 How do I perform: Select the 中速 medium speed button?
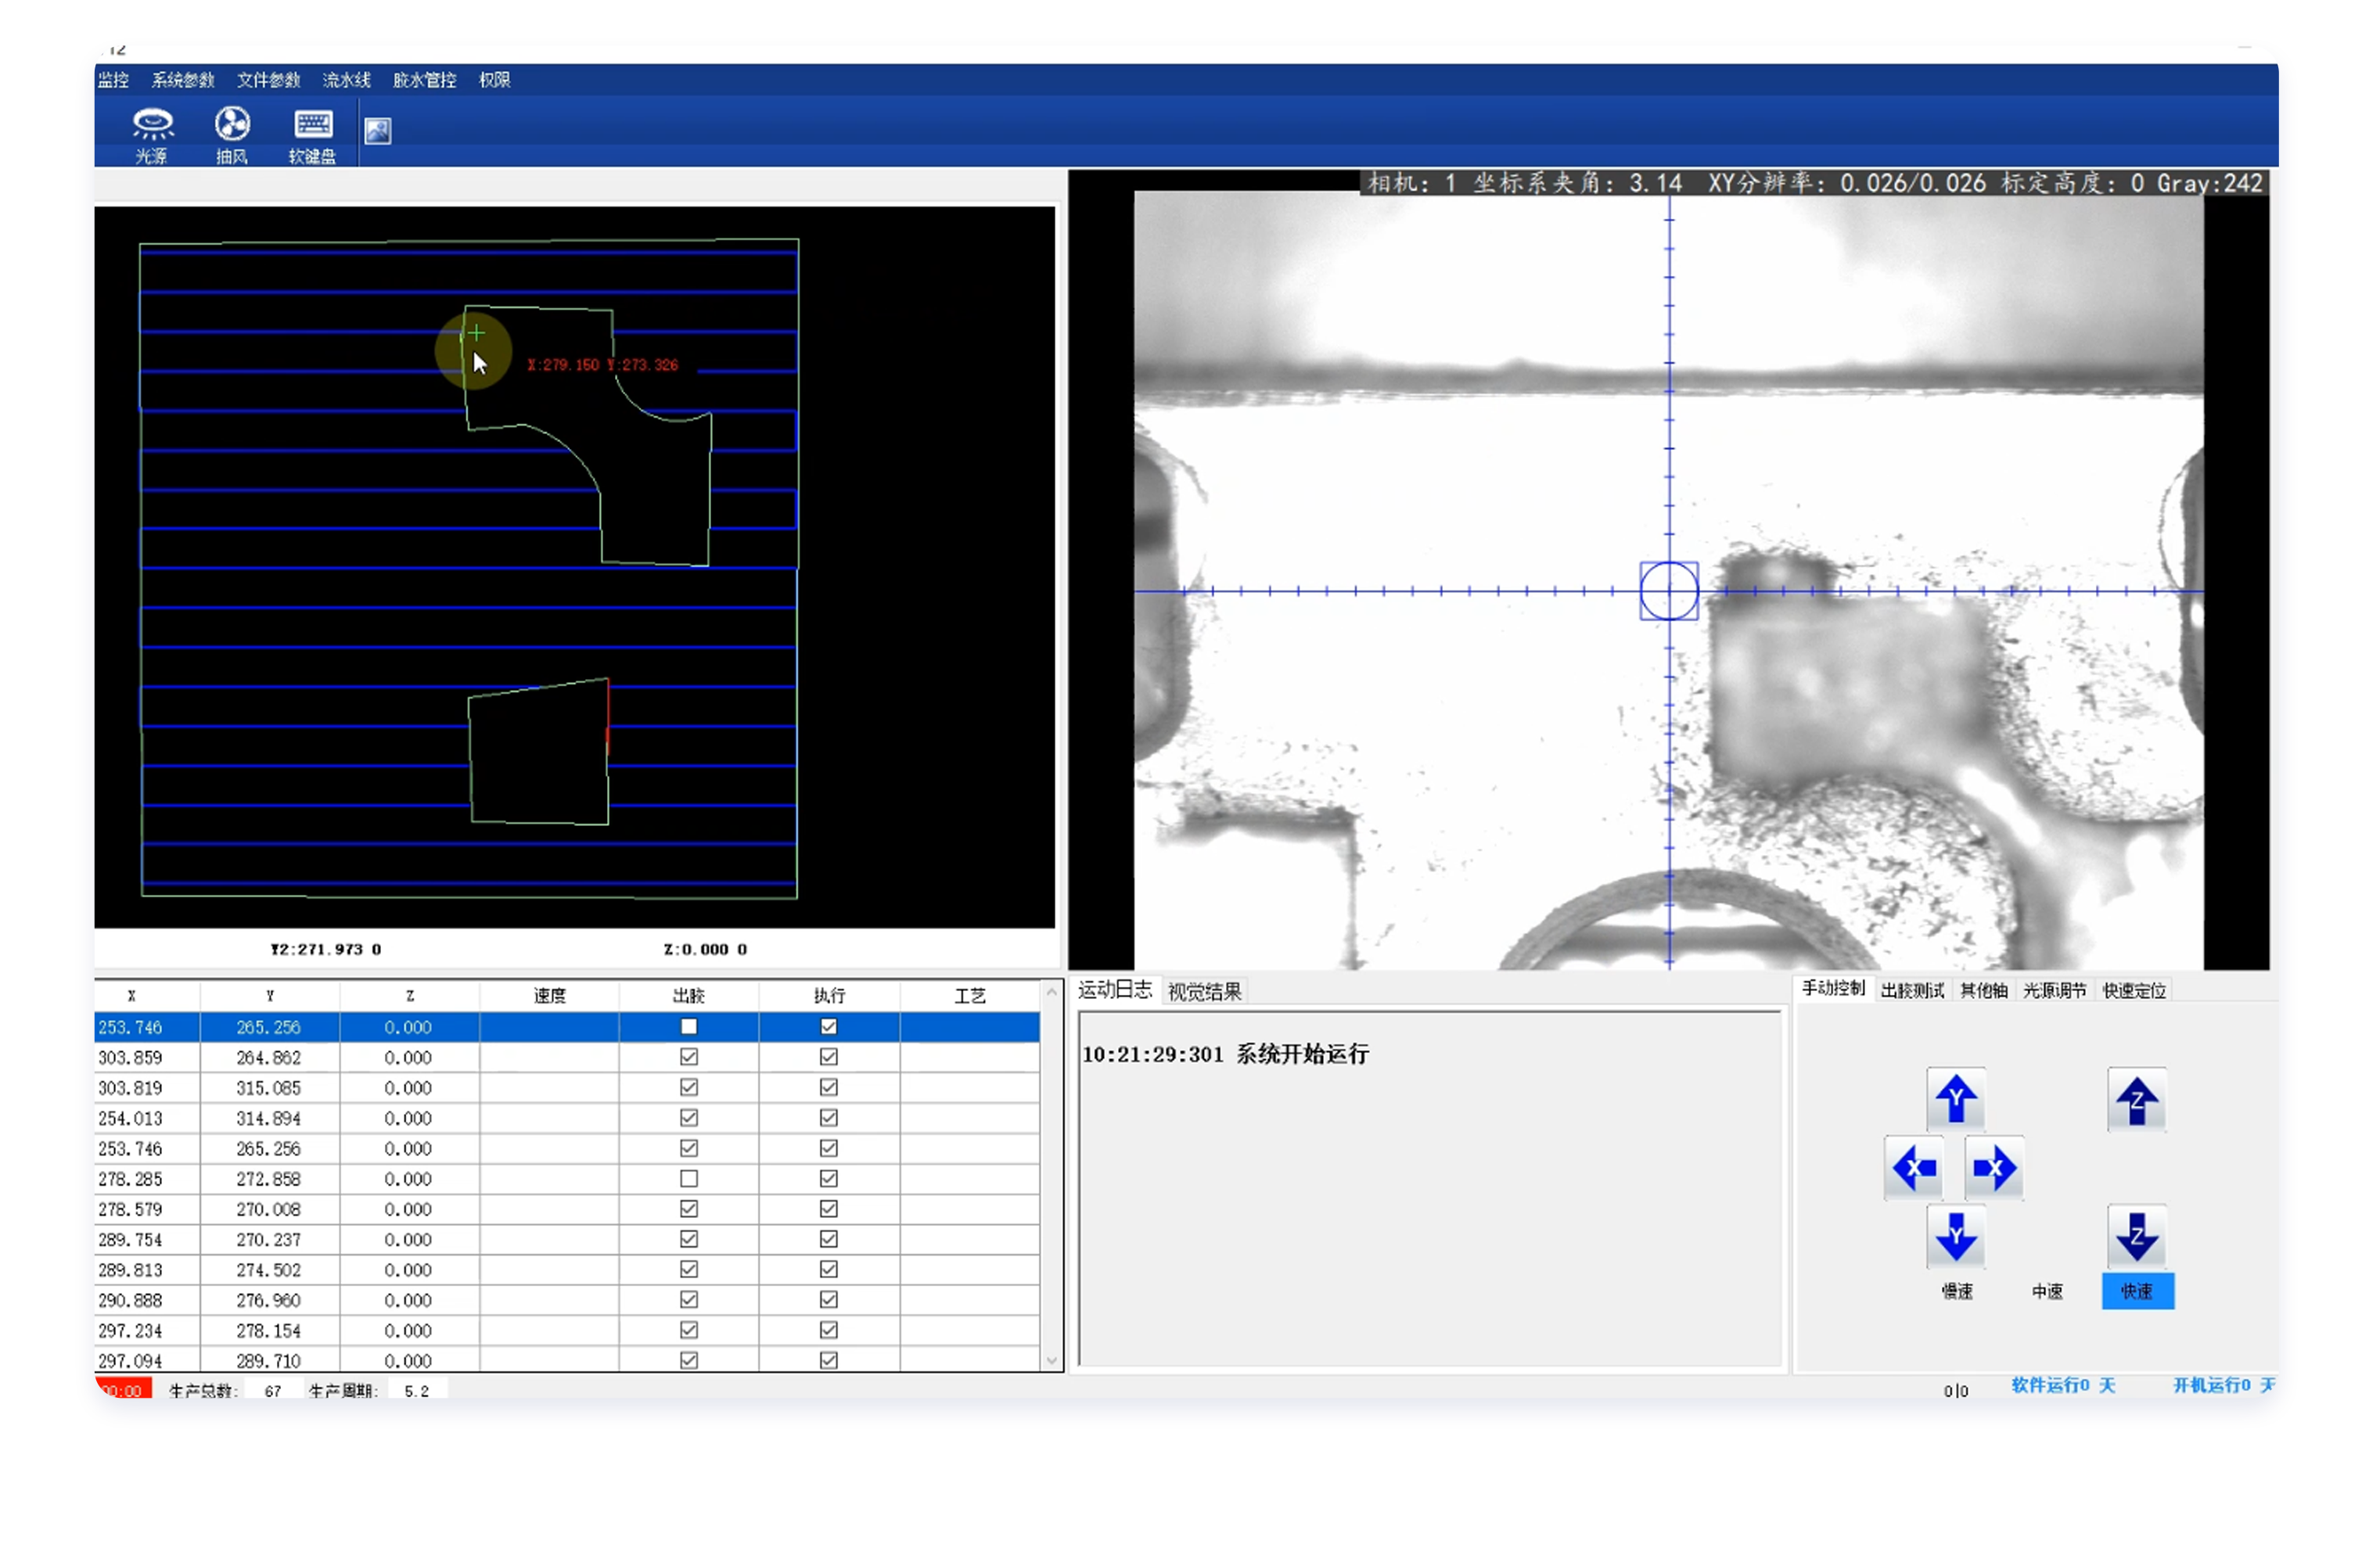[2046, 1291]
